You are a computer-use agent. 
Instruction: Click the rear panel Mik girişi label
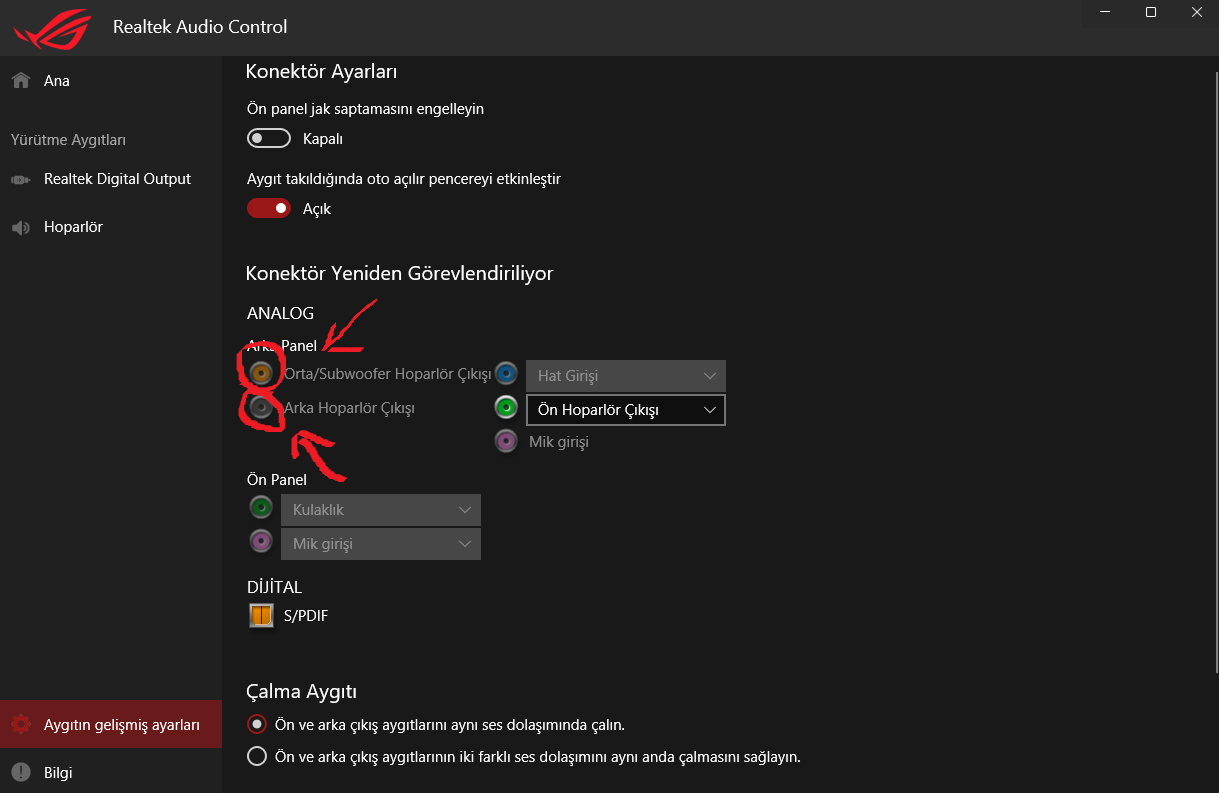(x=559, y=441)
